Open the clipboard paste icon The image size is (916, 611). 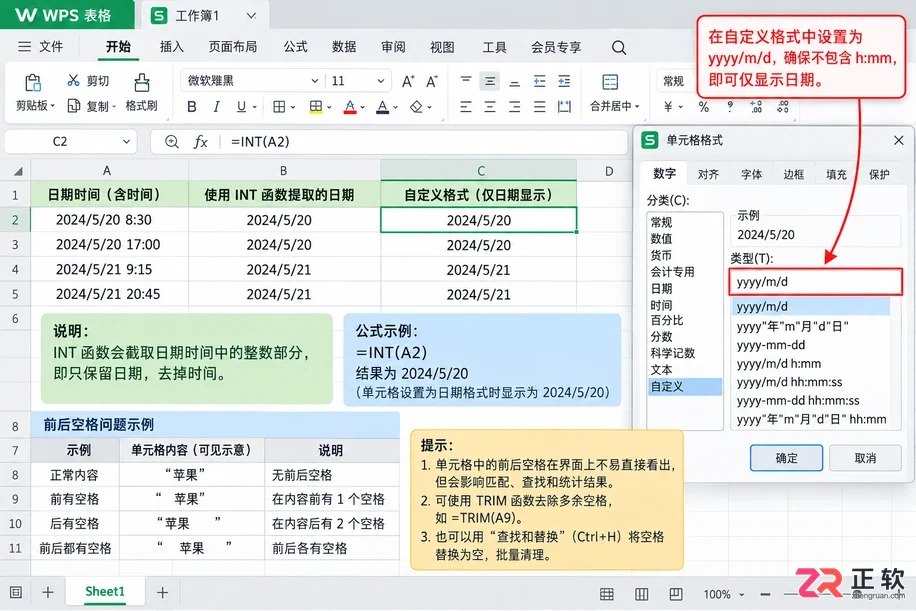[x=33, y=82]
